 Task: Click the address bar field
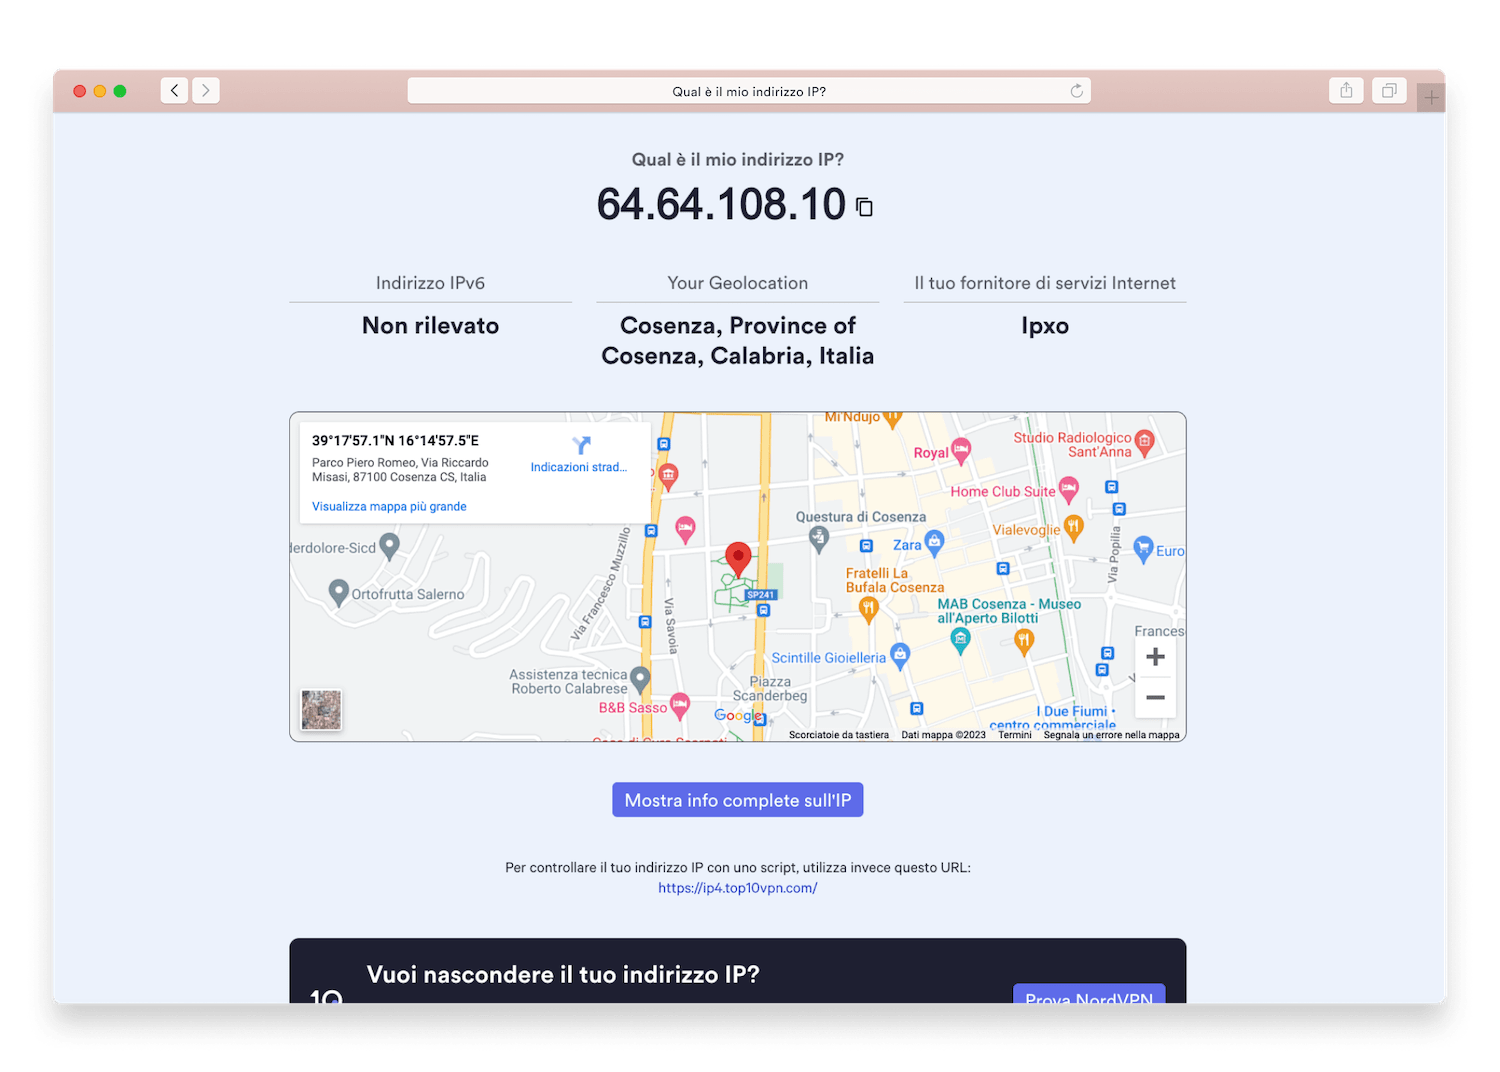[x=749, y=91]
